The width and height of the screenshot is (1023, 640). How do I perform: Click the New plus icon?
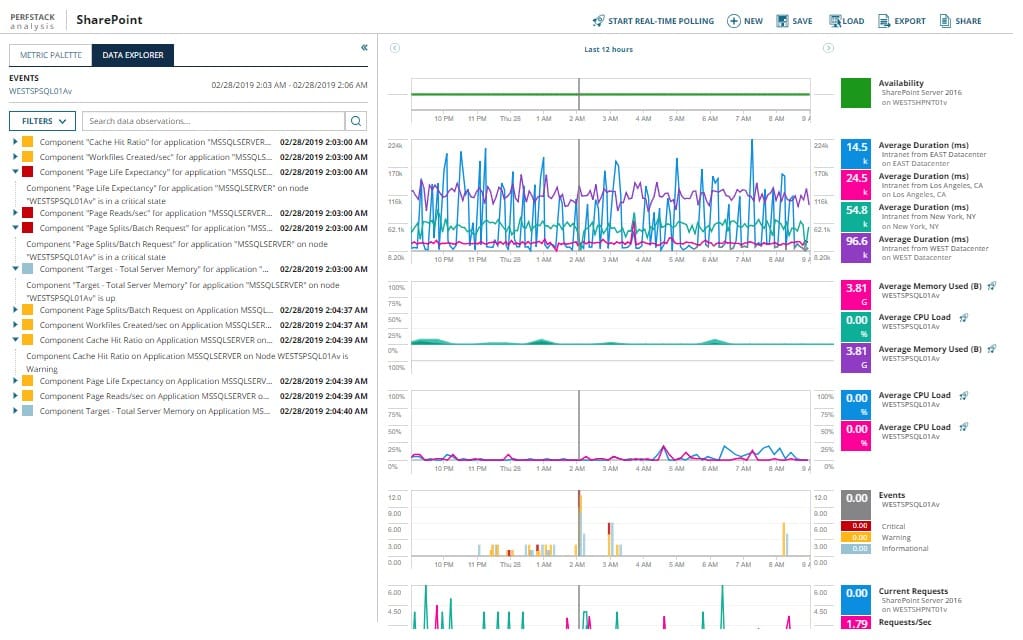pos(733,21)
